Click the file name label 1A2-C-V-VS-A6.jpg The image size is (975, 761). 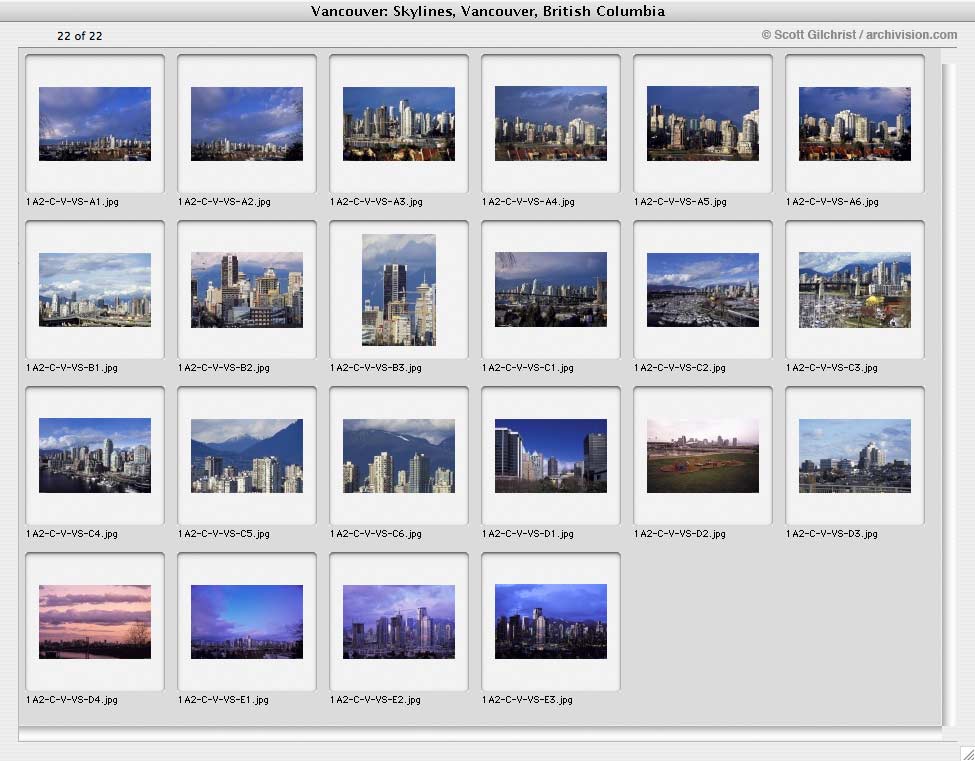click(833, 202)
